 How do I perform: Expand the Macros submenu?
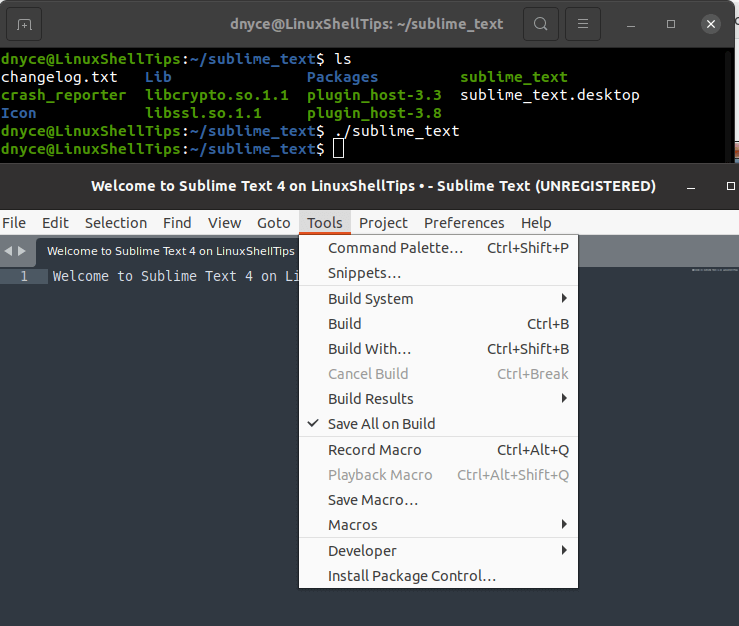pyautogui.click(x=438, y=525)
